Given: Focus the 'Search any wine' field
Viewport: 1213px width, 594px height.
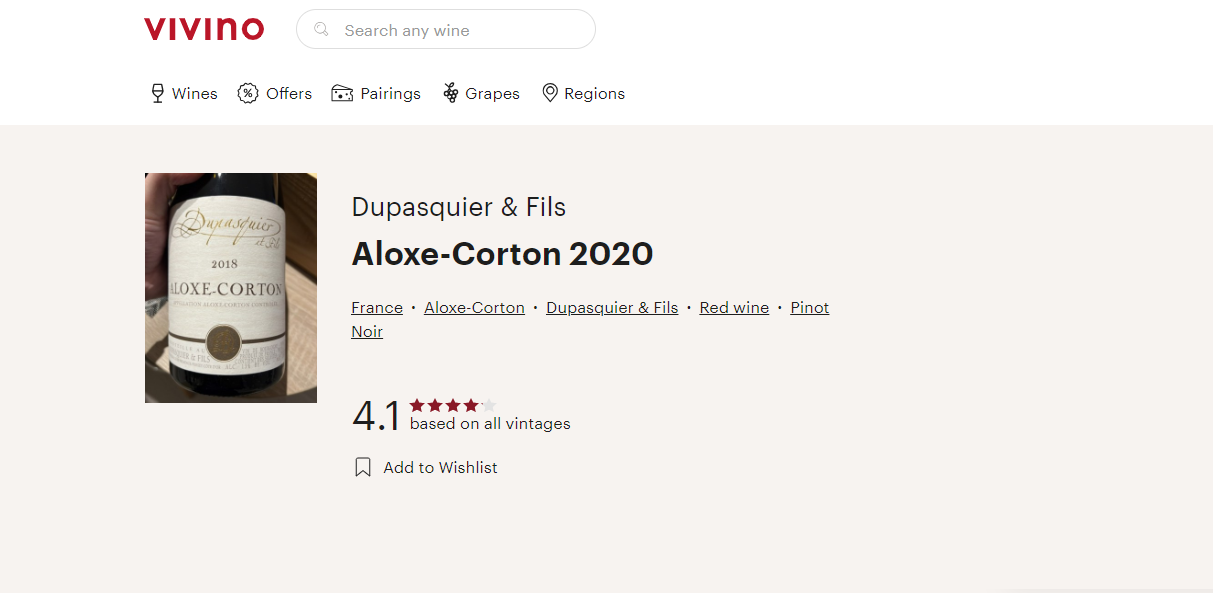Looking at the screenshot, I should [x=460, y=30].
